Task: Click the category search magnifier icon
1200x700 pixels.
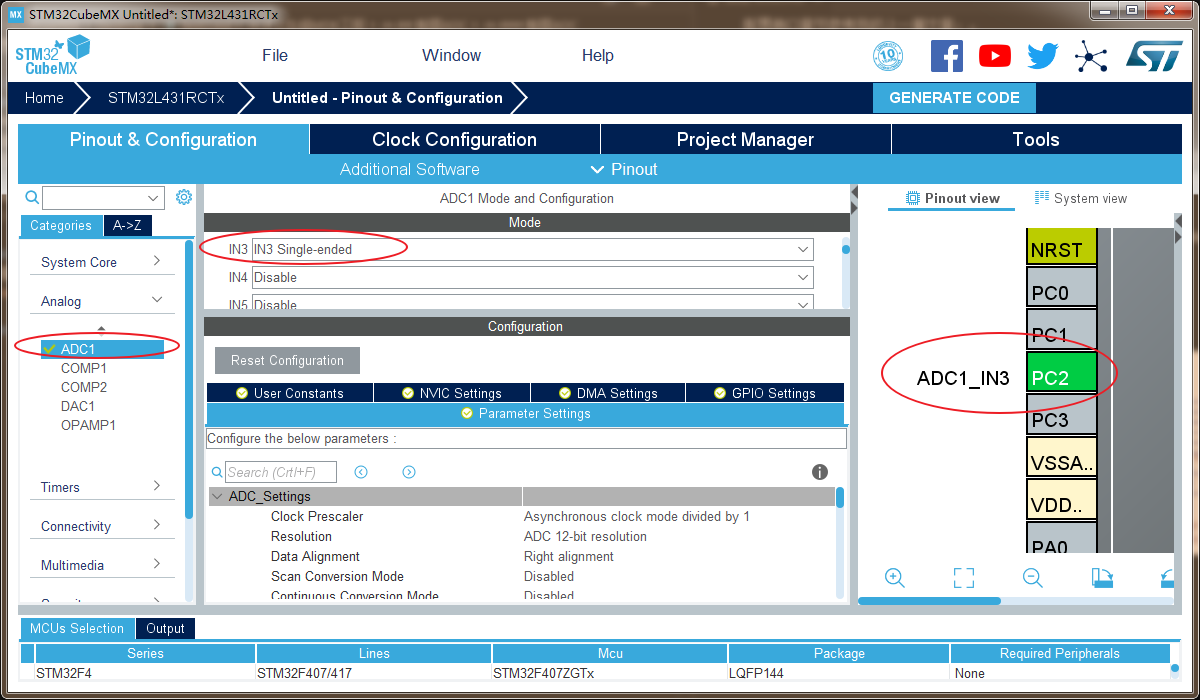Action: (x=32, y=197)
